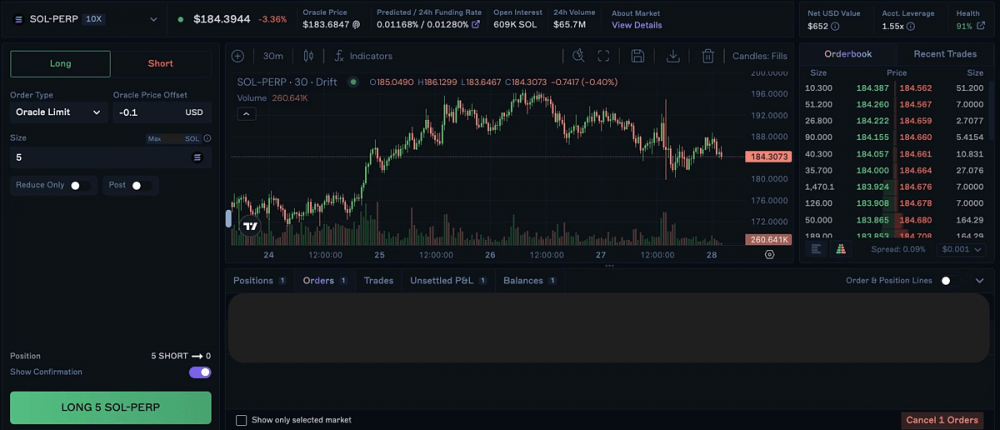This screenshot has height=430, width=1000.
Task: Select the Short side tab
Action: [161, 64]
